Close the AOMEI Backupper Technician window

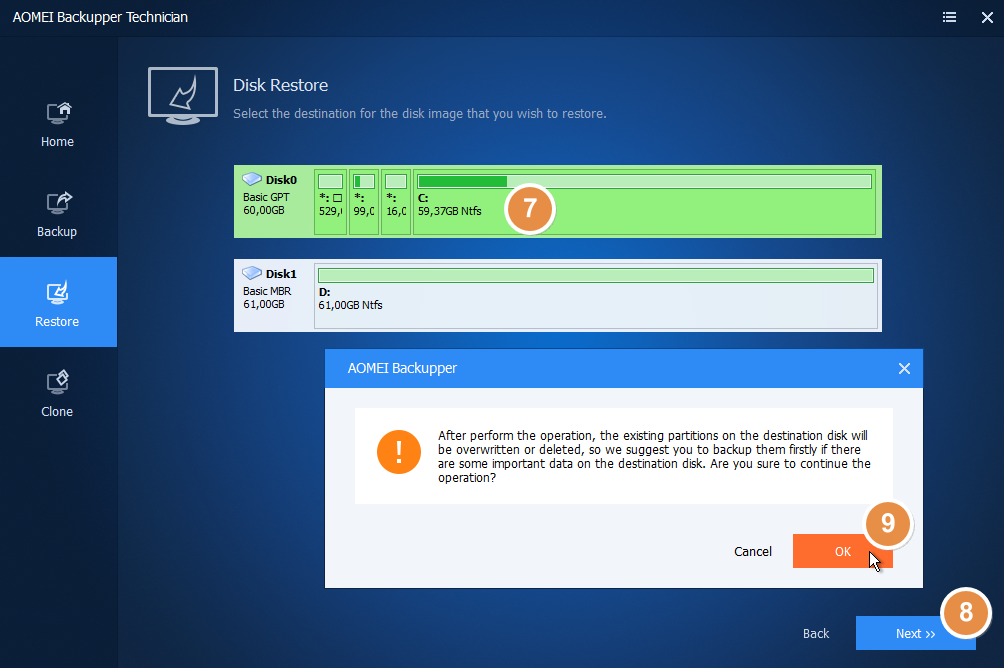987,17
